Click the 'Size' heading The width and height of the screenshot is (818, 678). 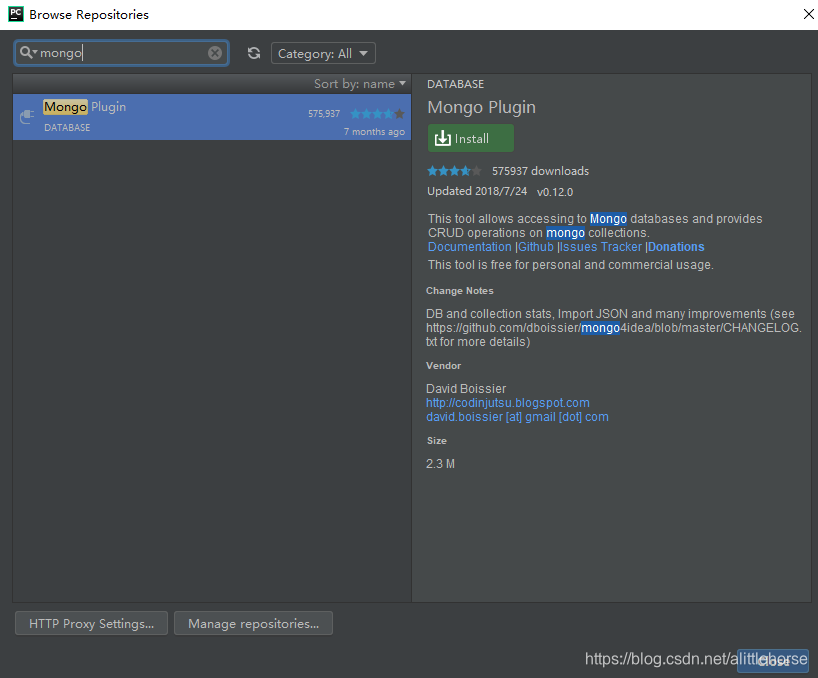click(x=437, y=441)
